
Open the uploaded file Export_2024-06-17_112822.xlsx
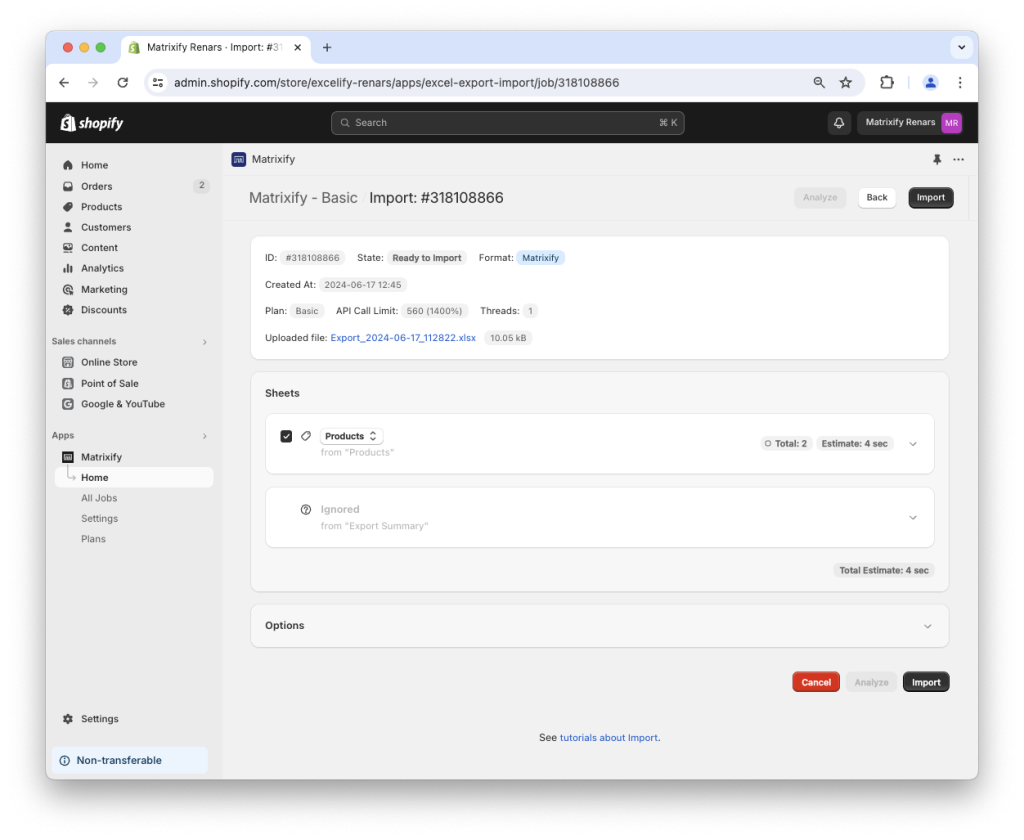pos(403,337)
